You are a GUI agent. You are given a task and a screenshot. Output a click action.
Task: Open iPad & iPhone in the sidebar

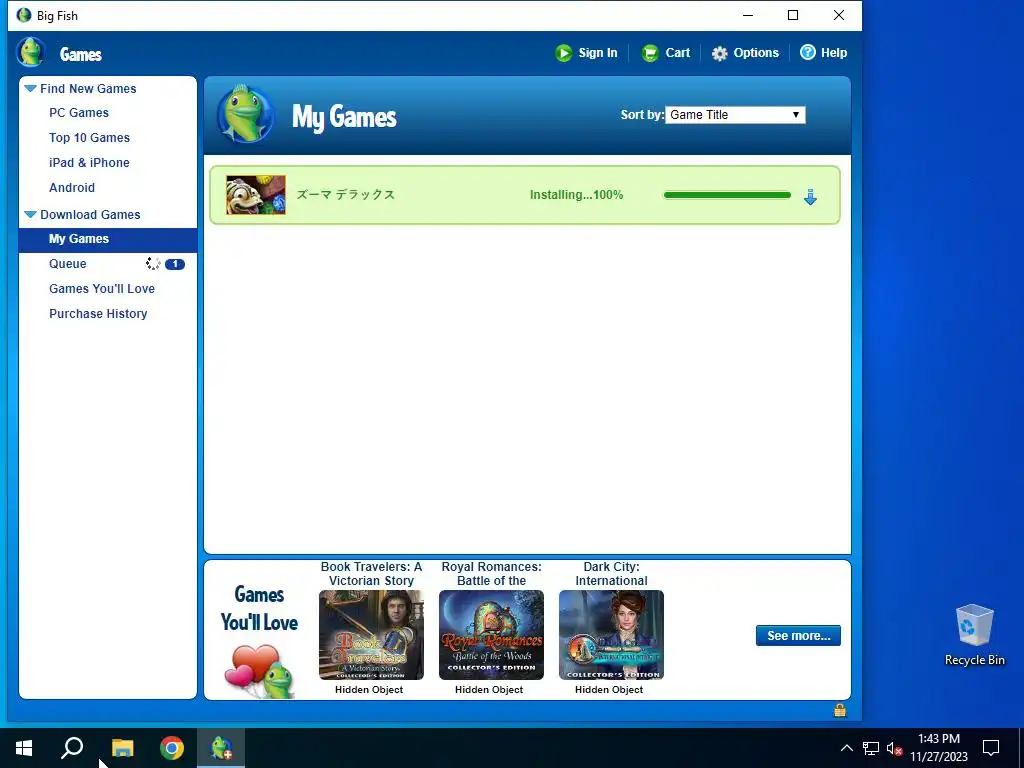click(89, 163)
